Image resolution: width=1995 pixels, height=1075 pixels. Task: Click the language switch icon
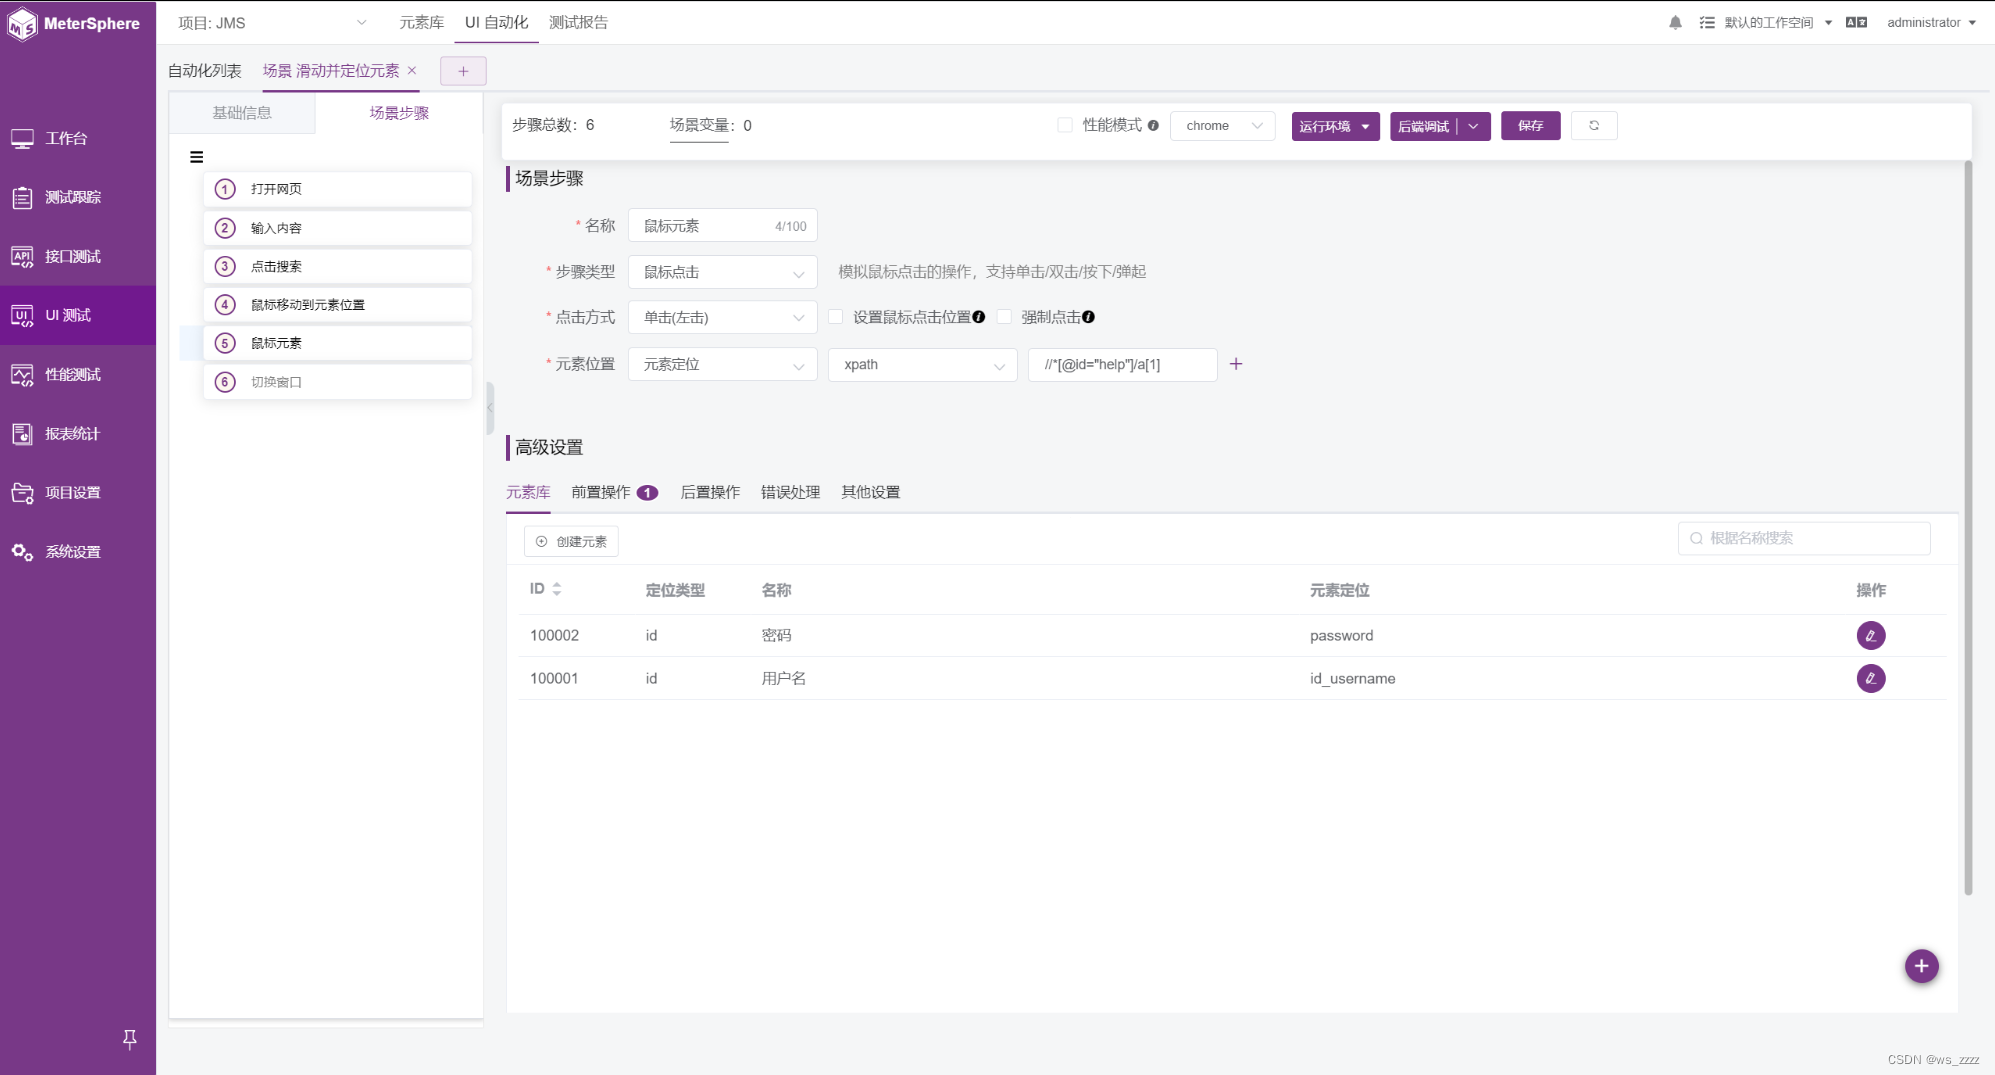tap(1857, 22)
